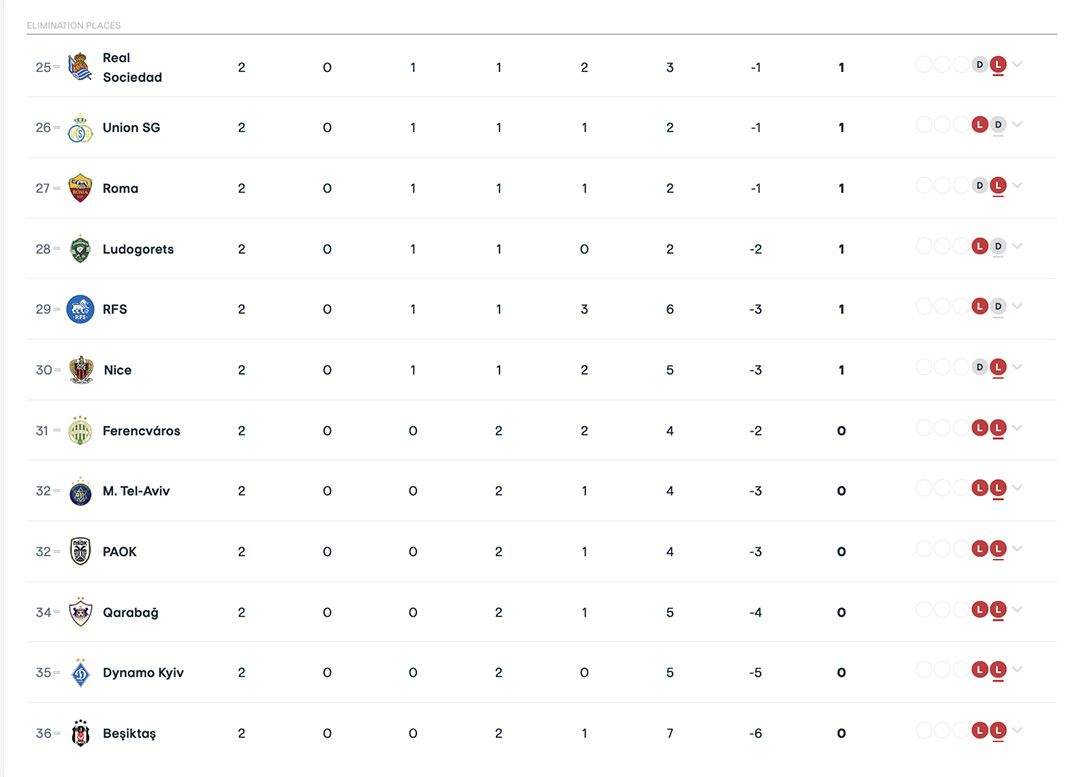The height and width of the screenshot is (777, 1080).
Task: Click the Real Sociedad club crest
Action: click(80, 67)
